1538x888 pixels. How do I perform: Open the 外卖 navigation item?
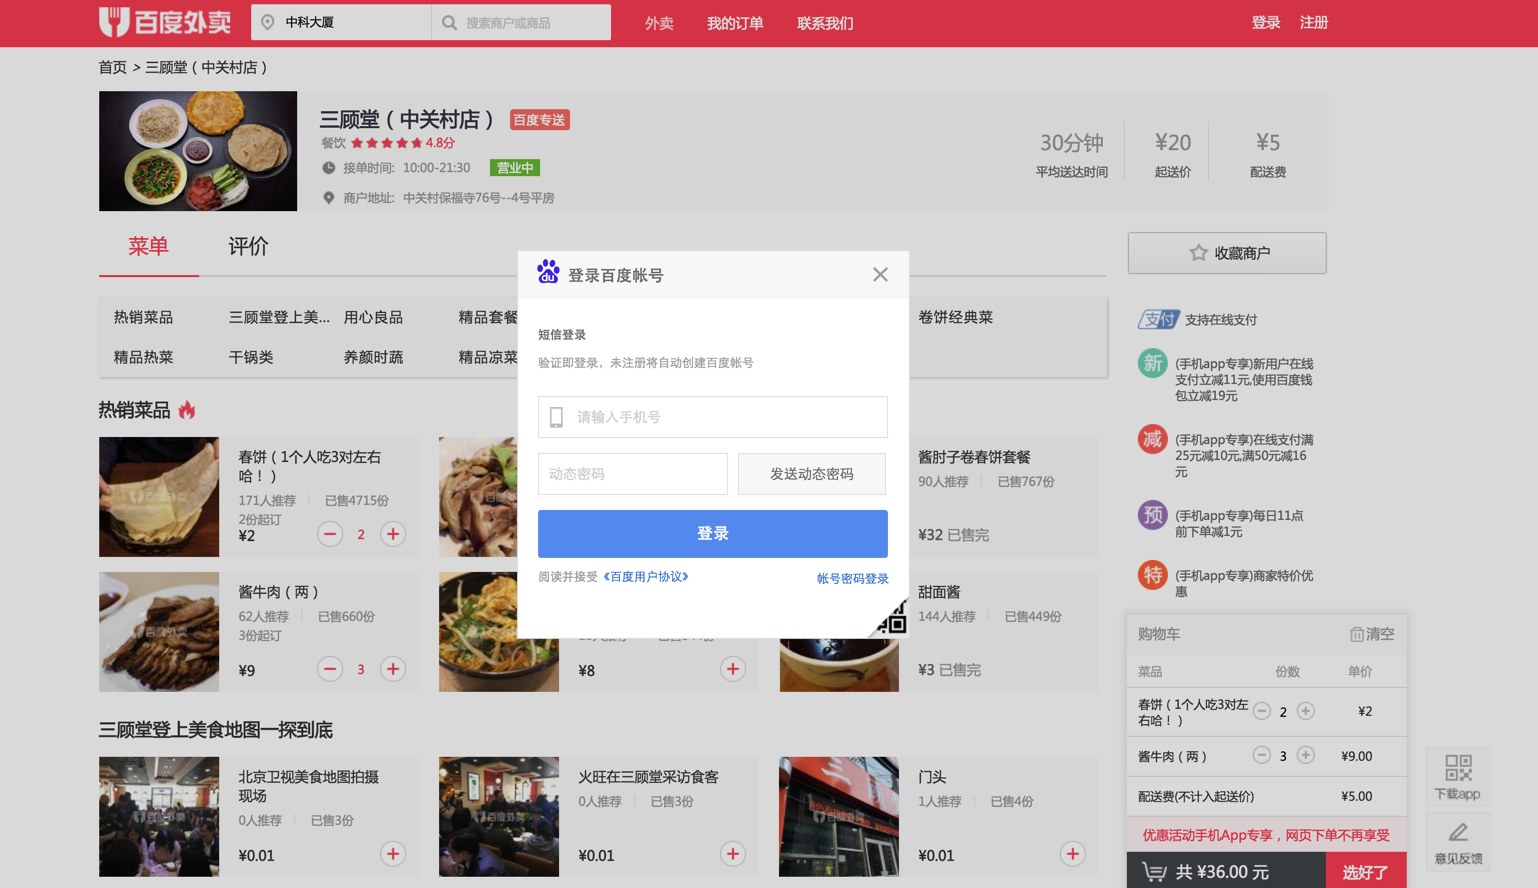click(x=659, y=23)
